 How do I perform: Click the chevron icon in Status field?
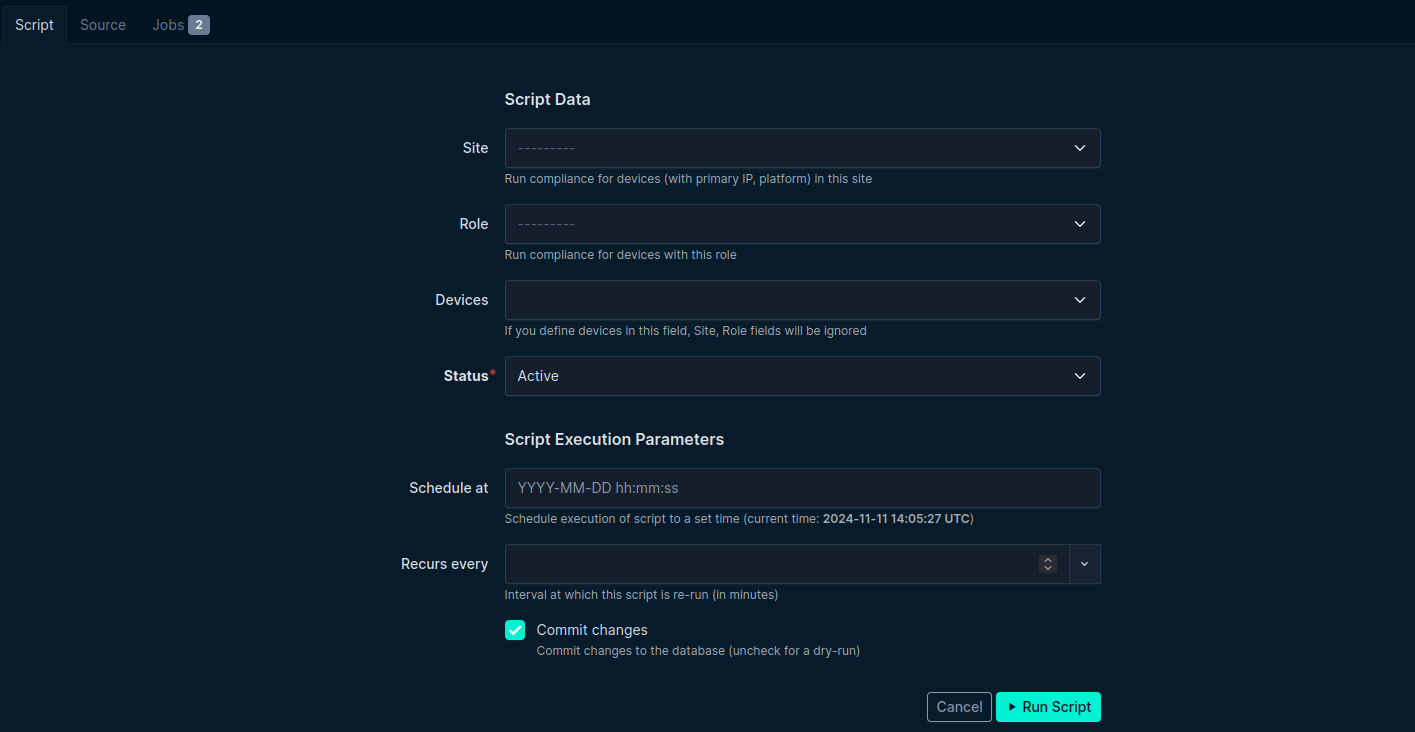[1080, 376]
